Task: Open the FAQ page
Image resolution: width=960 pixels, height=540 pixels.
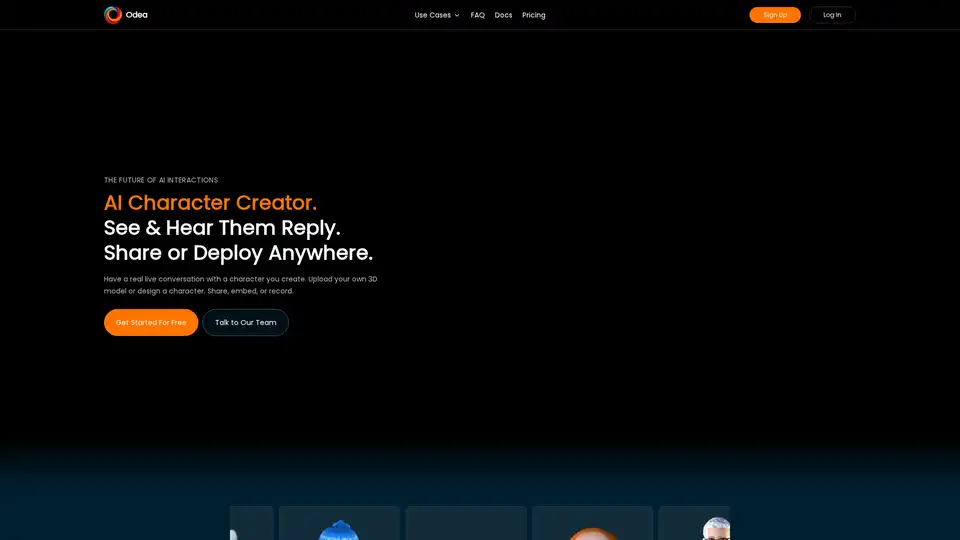Action: click(478, 15)
